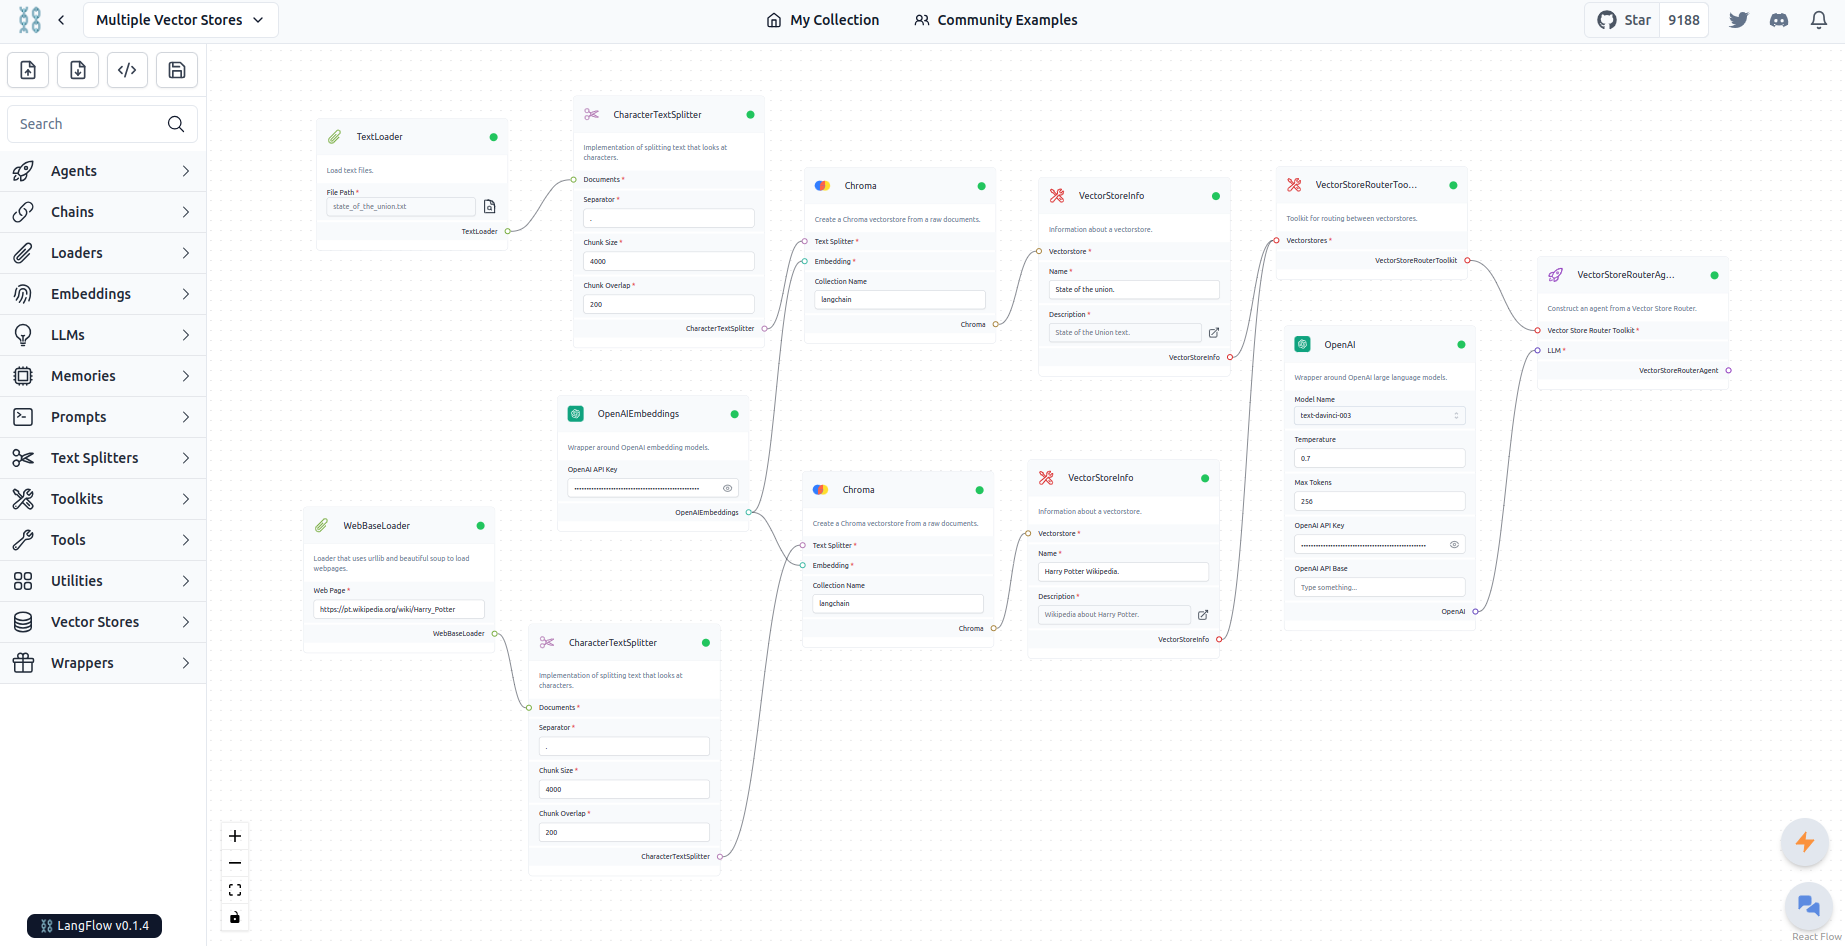Click the OpenAI node logo icon

pos(1303,345)
